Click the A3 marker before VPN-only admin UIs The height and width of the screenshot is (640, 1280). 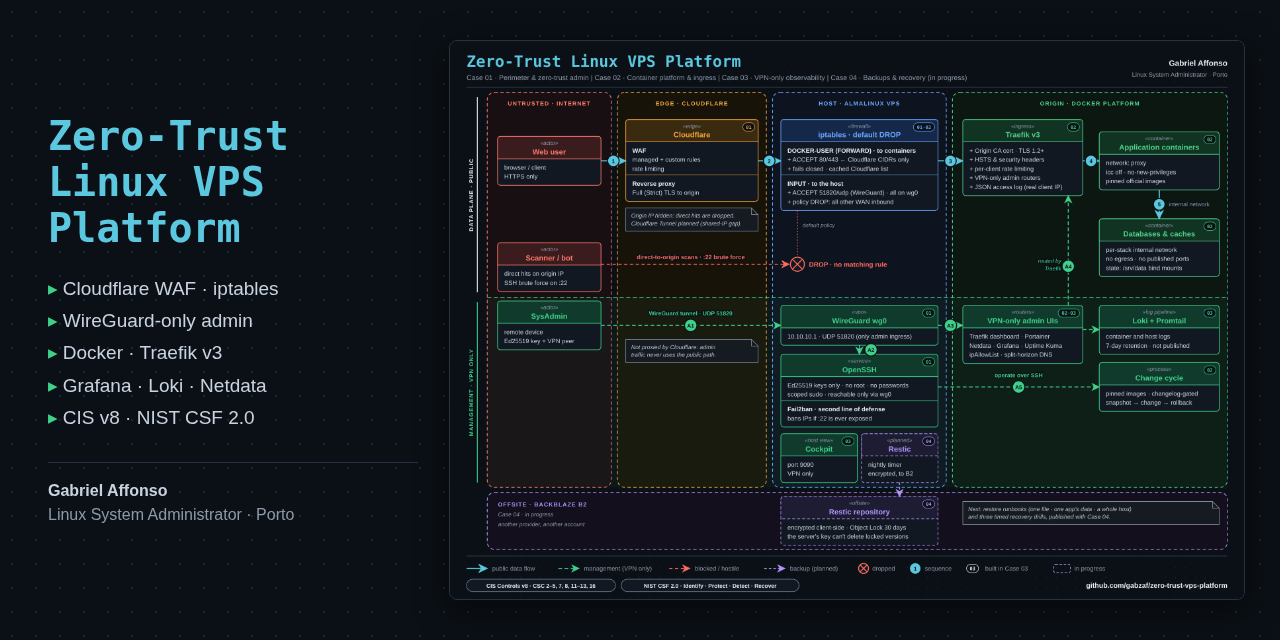(950, 325)
